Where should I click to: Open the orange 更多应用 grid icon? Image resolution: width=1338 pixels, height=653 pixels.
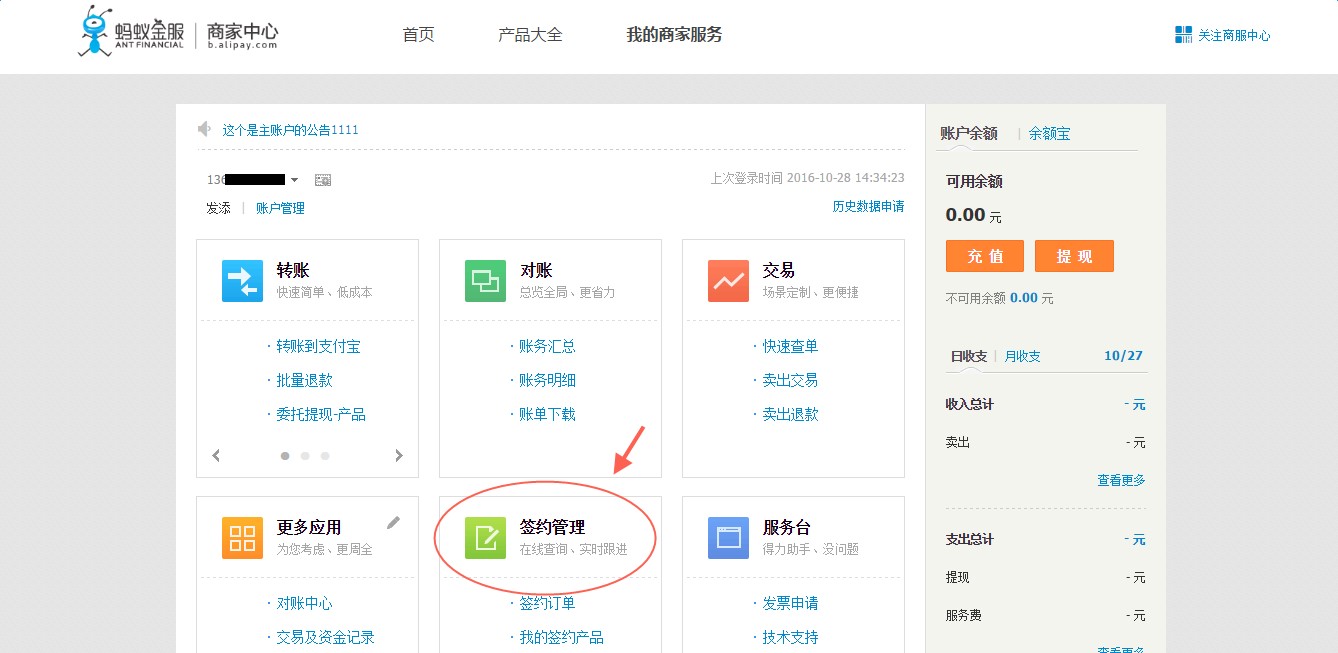point(242,538)
